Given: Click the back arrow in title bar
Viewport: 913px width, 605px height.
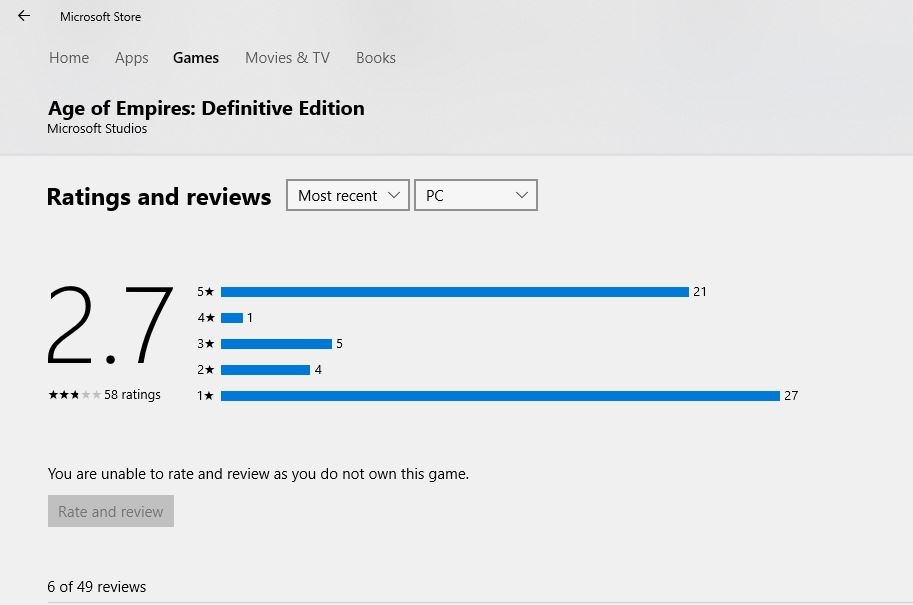Looking at the screenshot, I should click(24, 16).
